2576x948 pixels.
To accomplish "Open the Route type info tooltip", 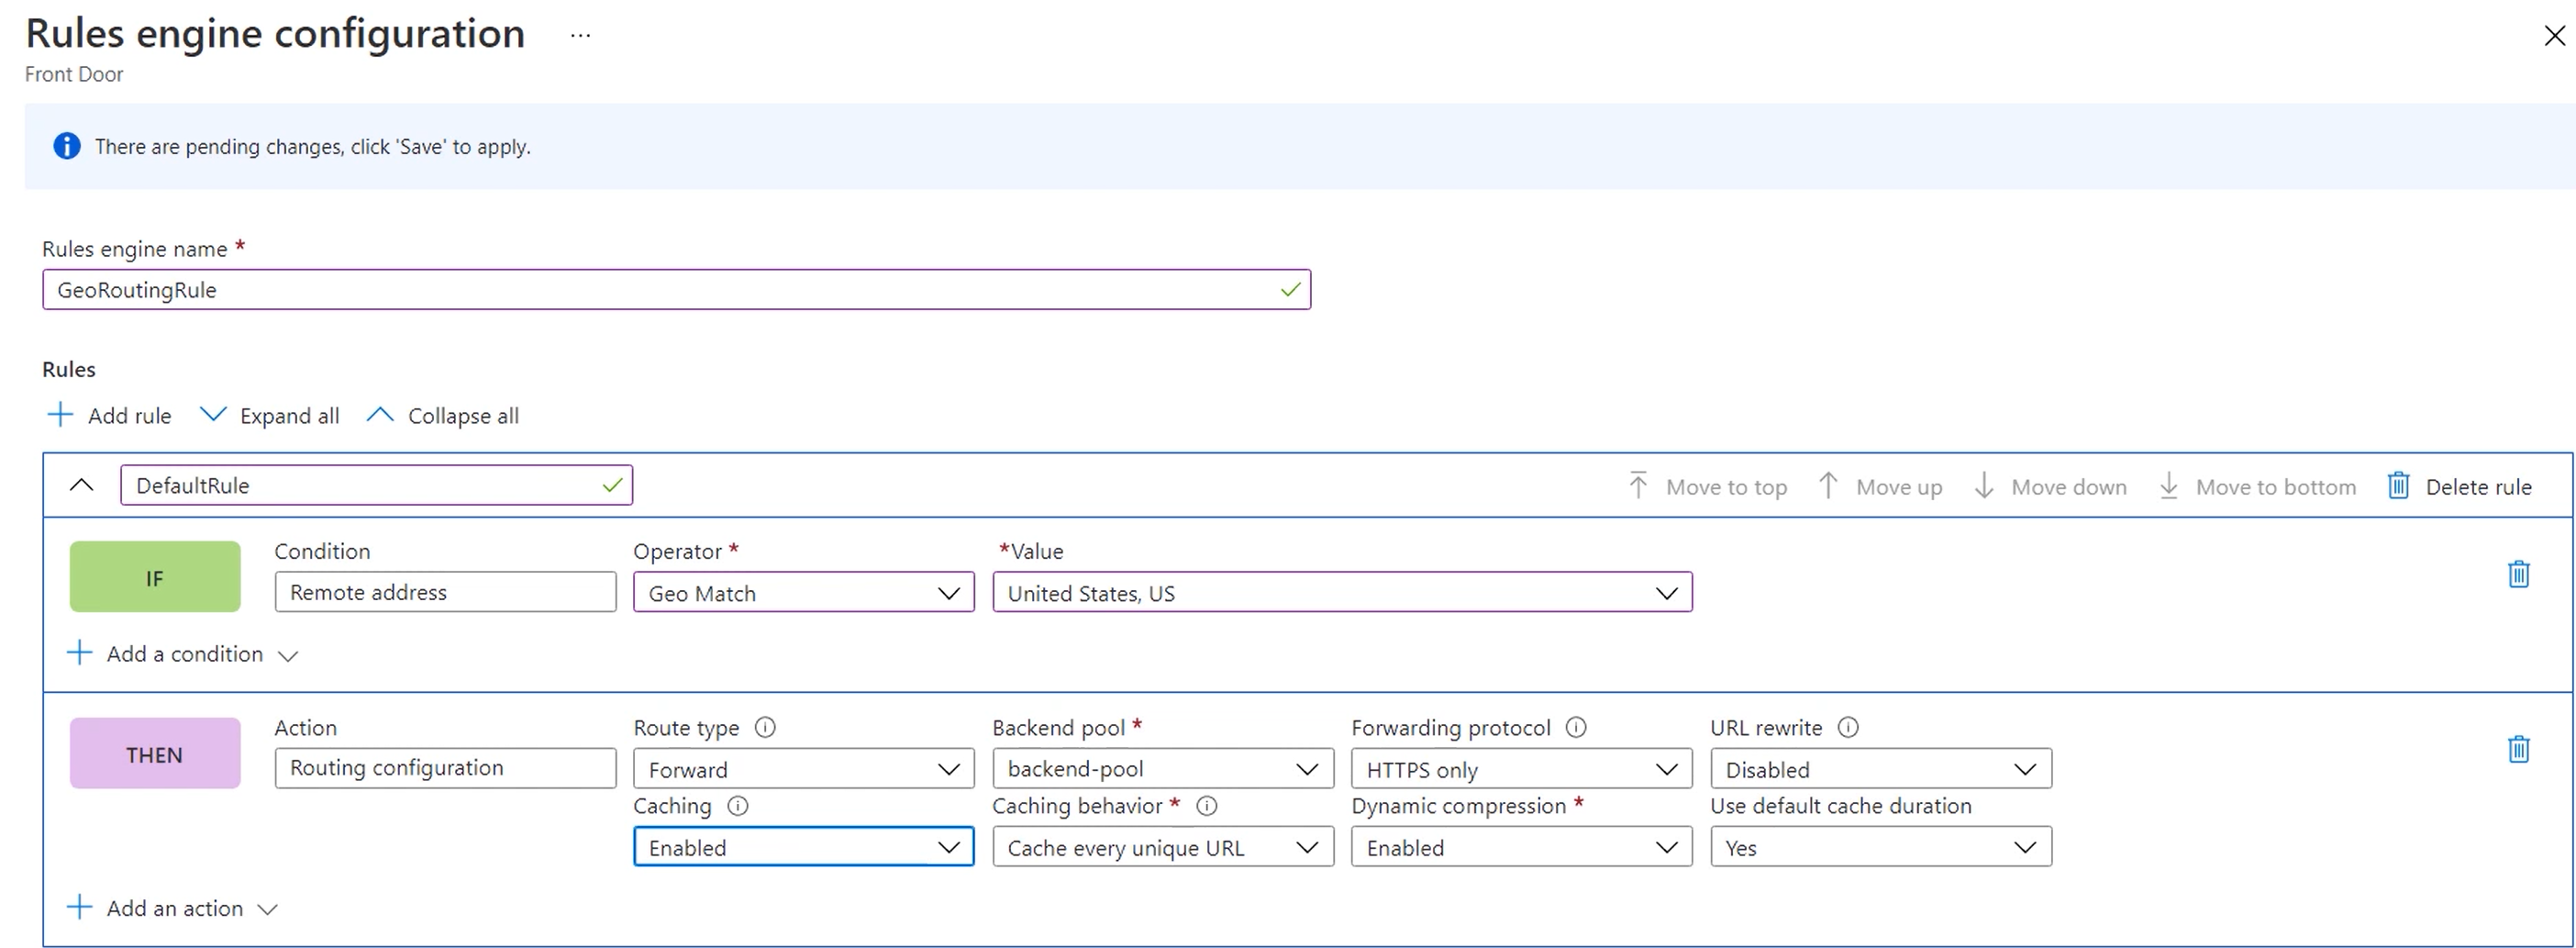I will tap(764, 727).
